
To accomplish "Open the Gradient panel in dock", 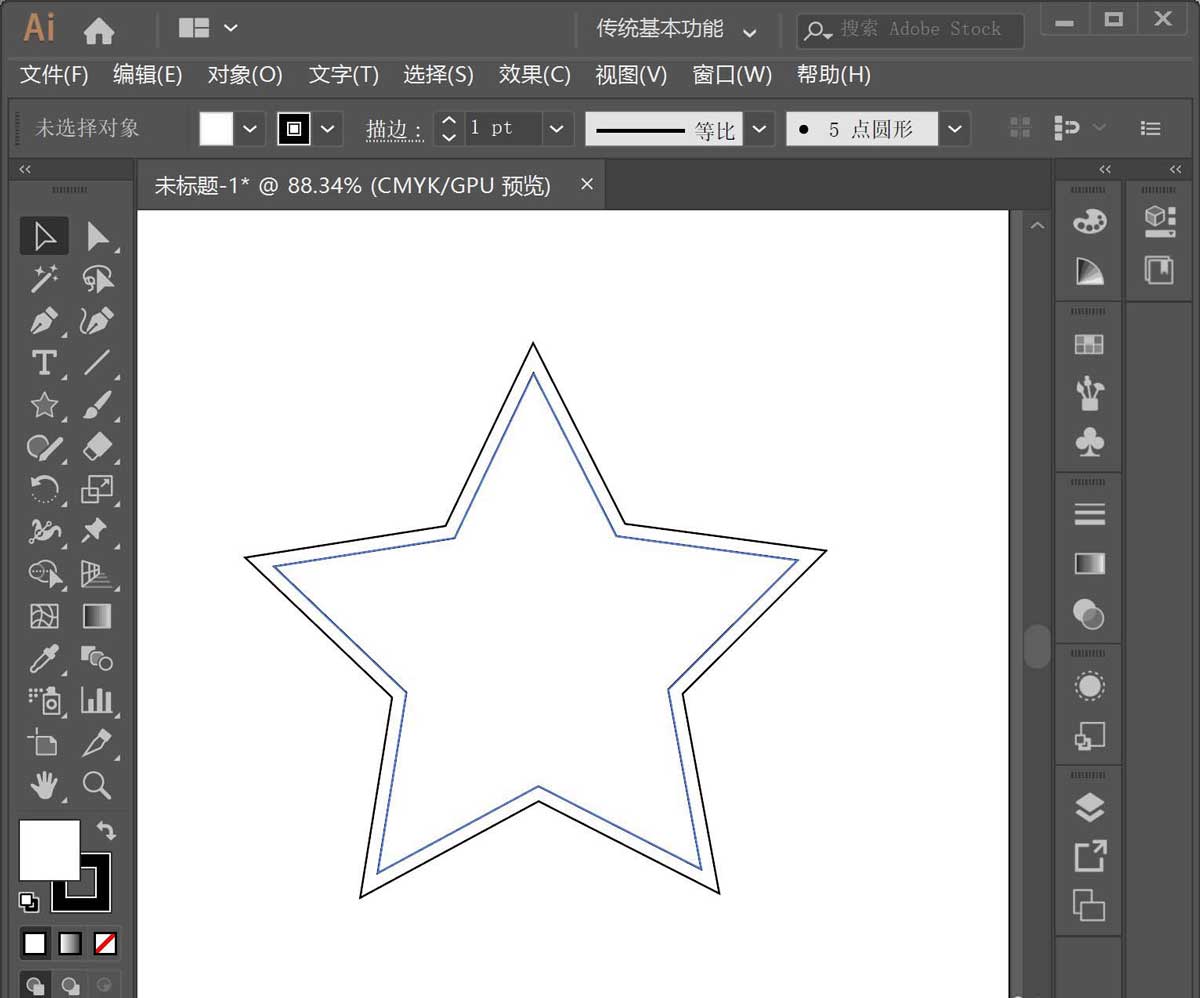I will pos(1089,564).
